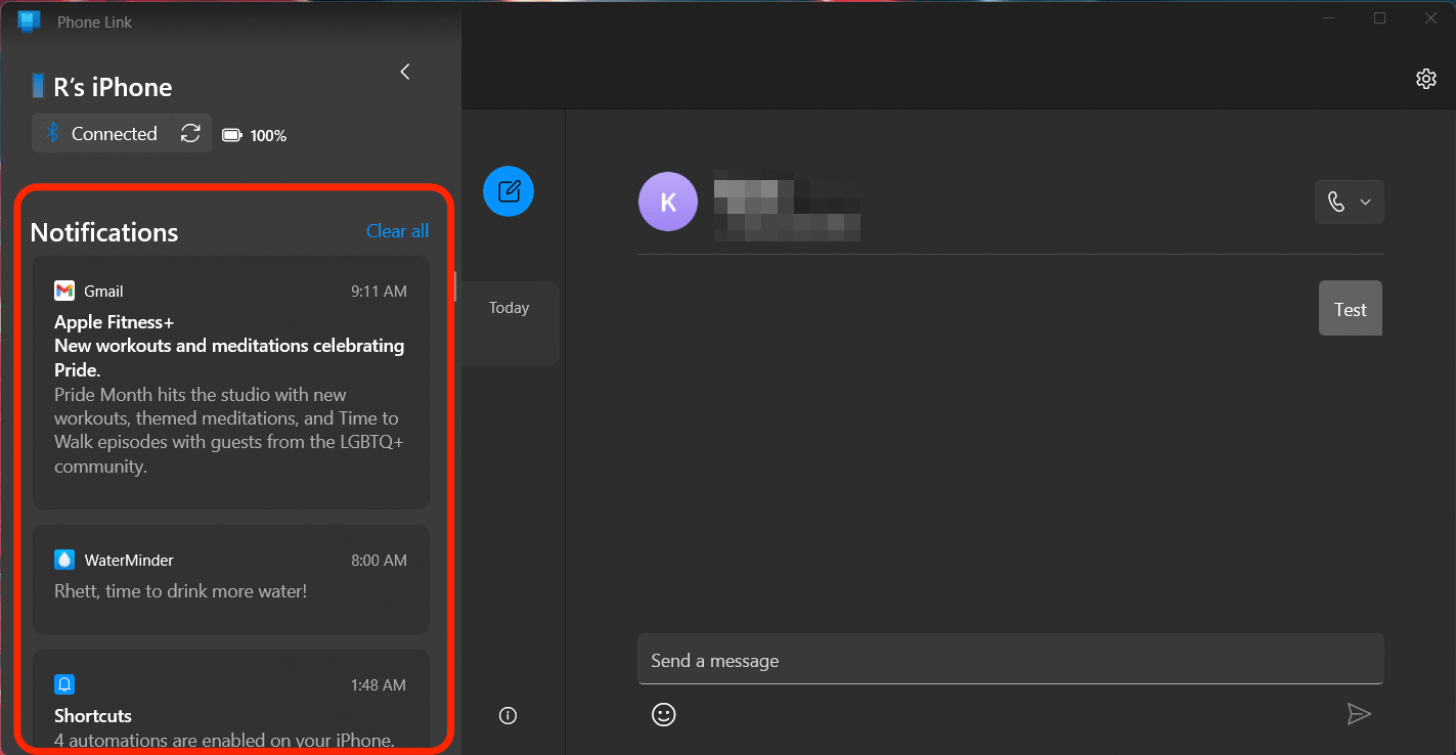Select the Test message bubble
Viewport: 1456px width, 755px height.
1350,308
